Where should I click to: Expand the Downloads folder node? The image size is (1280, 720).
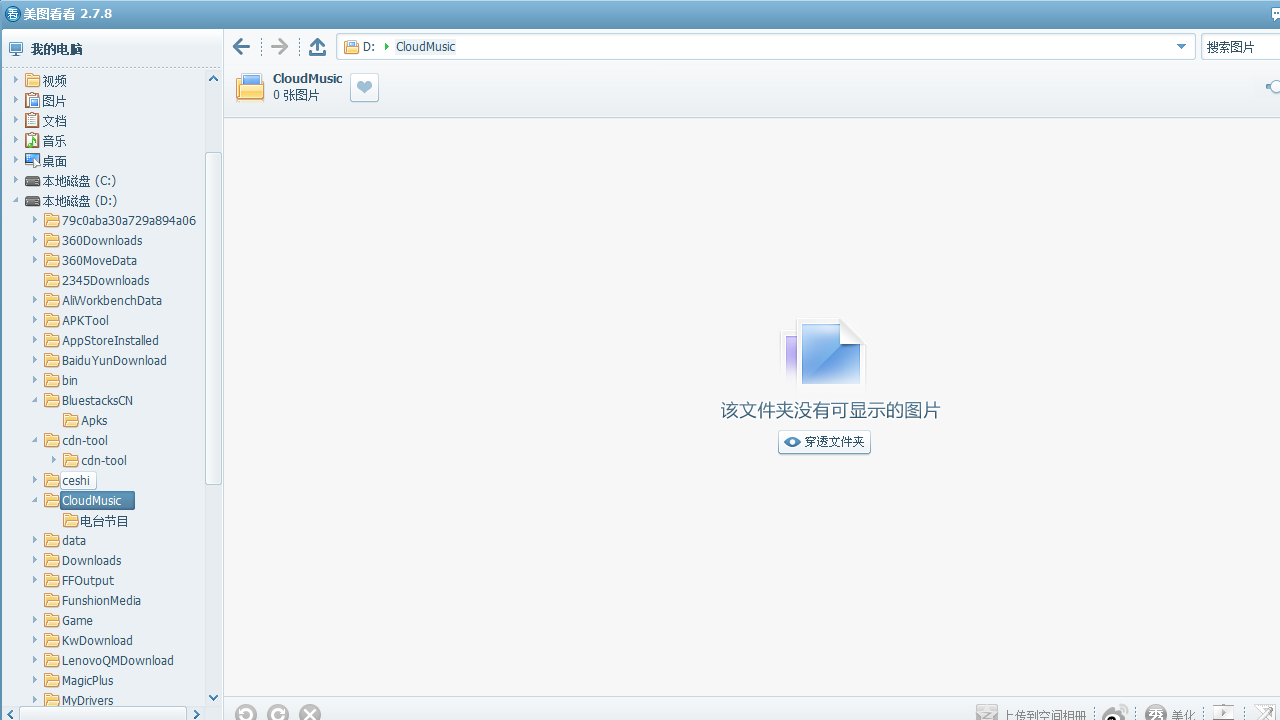35,561
